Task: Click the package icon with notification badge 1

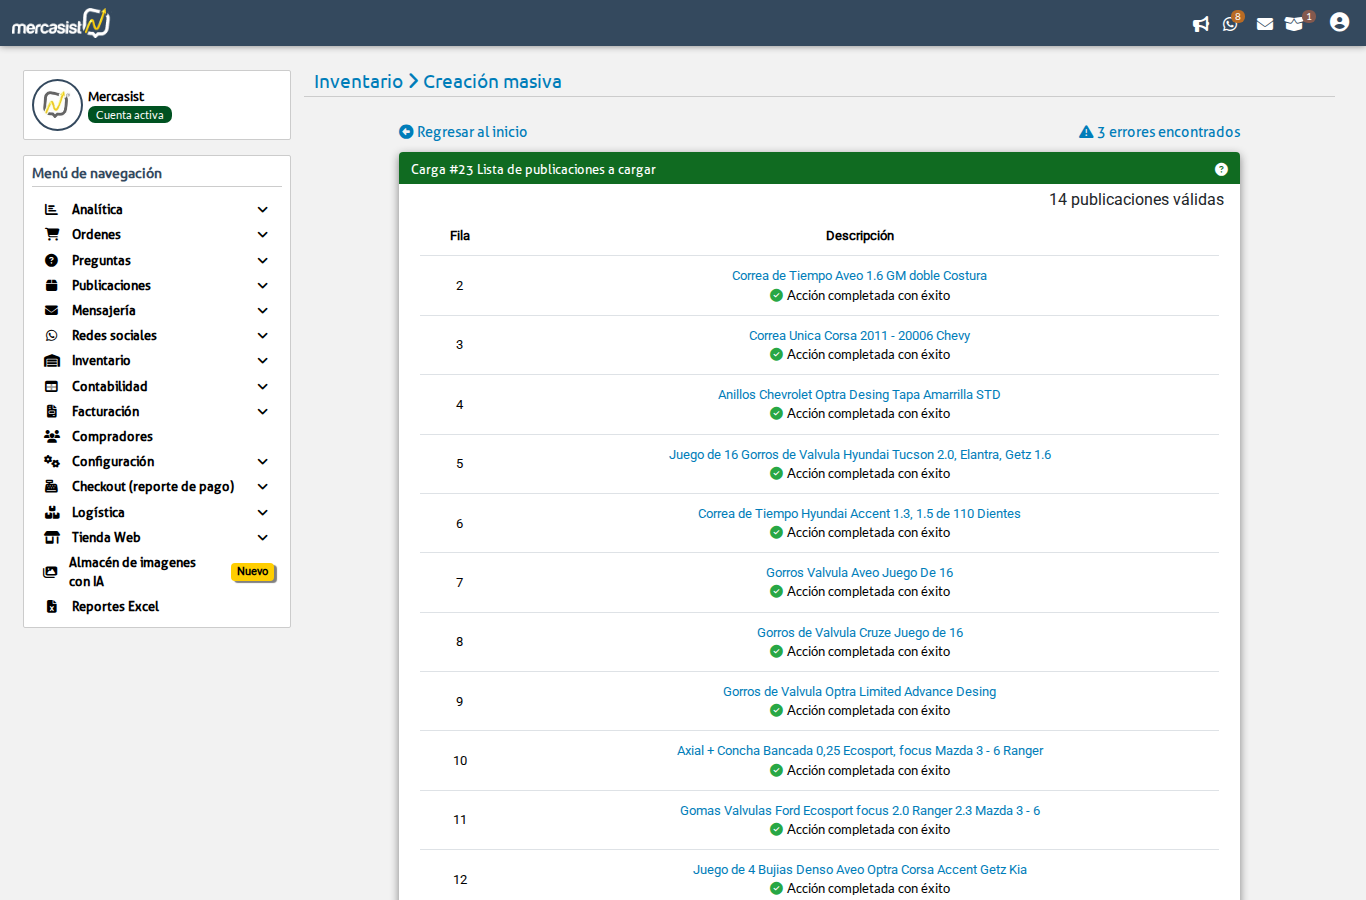Action: (1296, 23)
